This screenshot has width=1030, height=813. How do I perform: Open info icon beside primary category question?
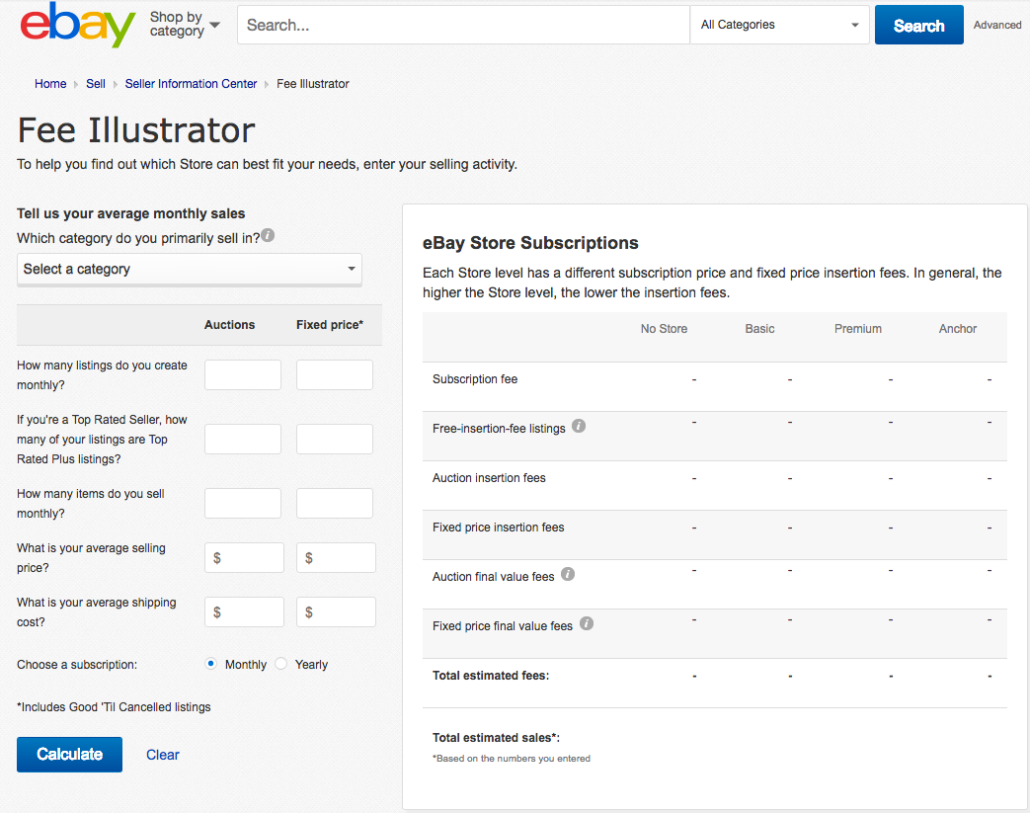tap(268, 235)
